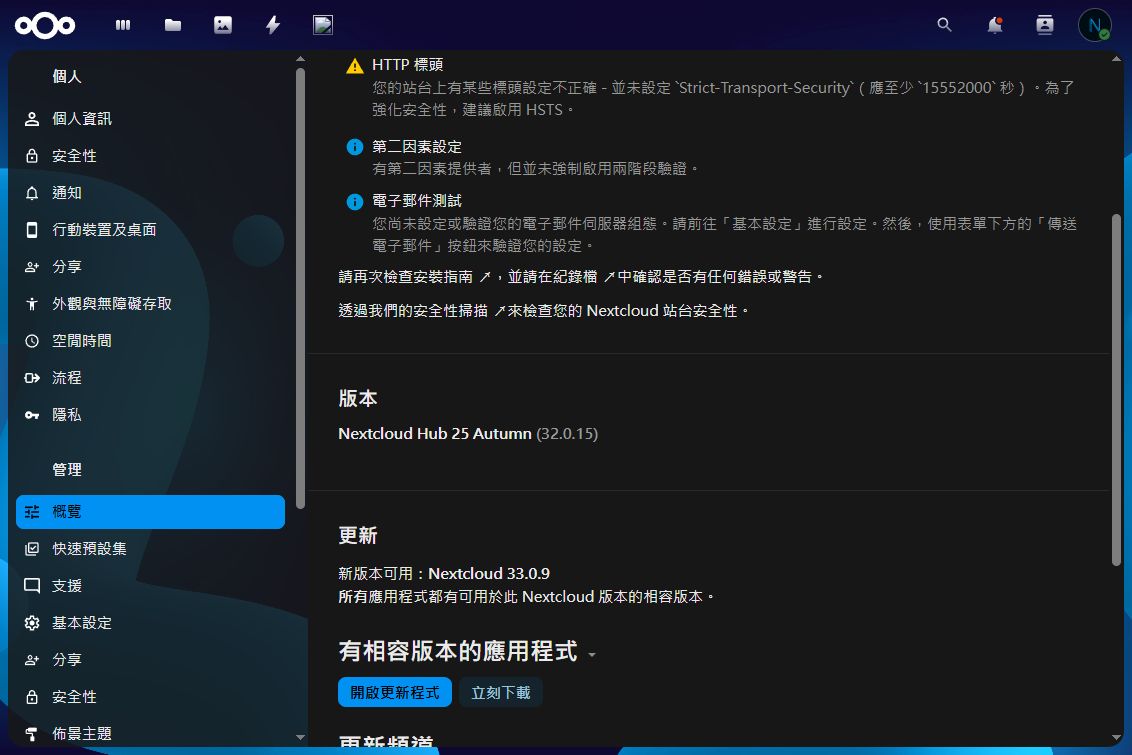1132x755 pixels.
Task: Open 隱私 settings
Action: (x=150, y=415)
